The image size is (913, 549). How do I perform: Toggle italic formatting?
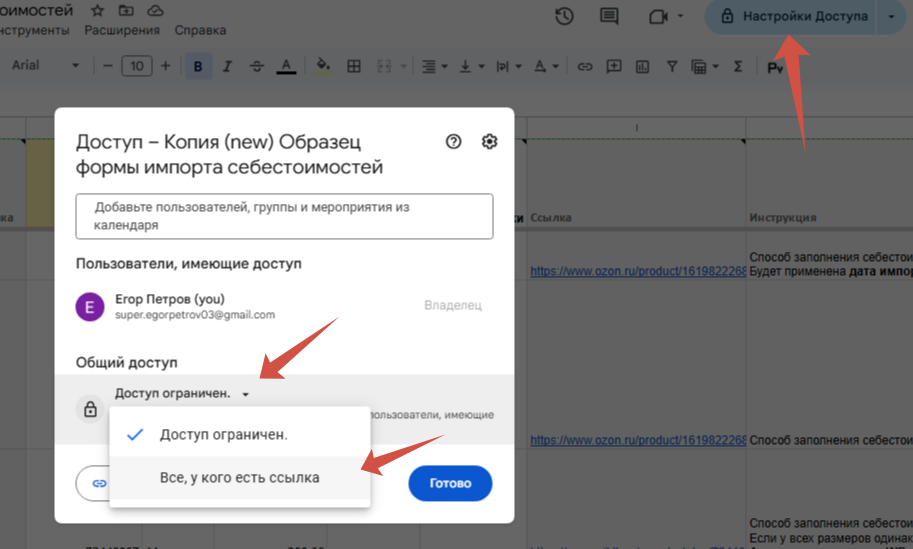(227, 66)
